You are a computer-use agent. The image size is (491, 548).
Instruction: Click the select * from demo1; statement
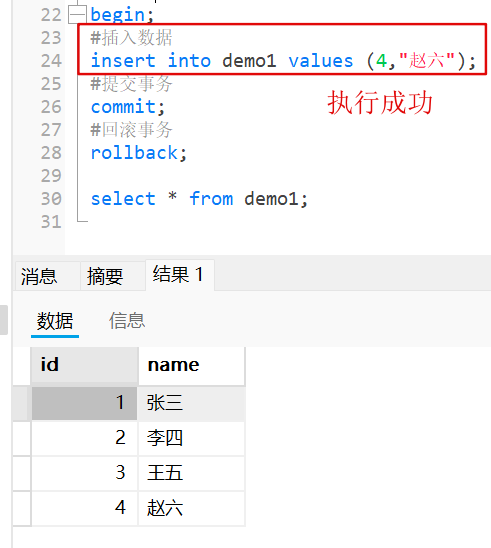pyautogui.click(x=199, y=199)
